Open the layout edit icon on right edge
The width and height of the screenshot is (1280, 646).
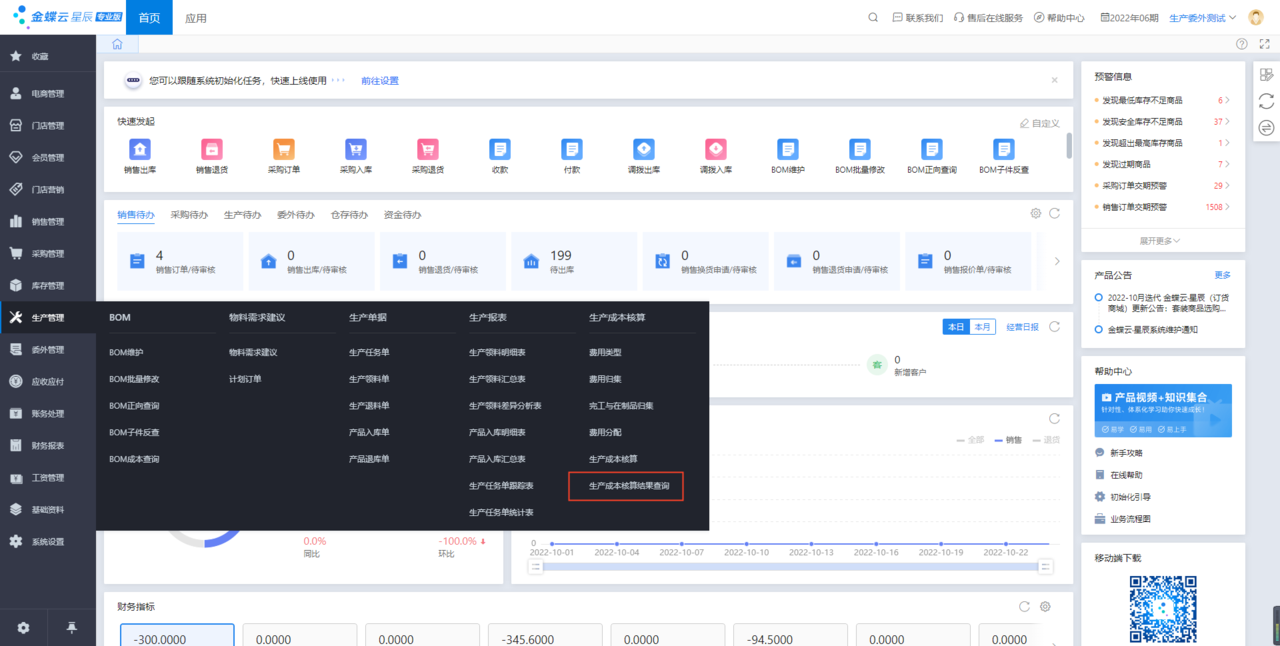[1266, 75]
